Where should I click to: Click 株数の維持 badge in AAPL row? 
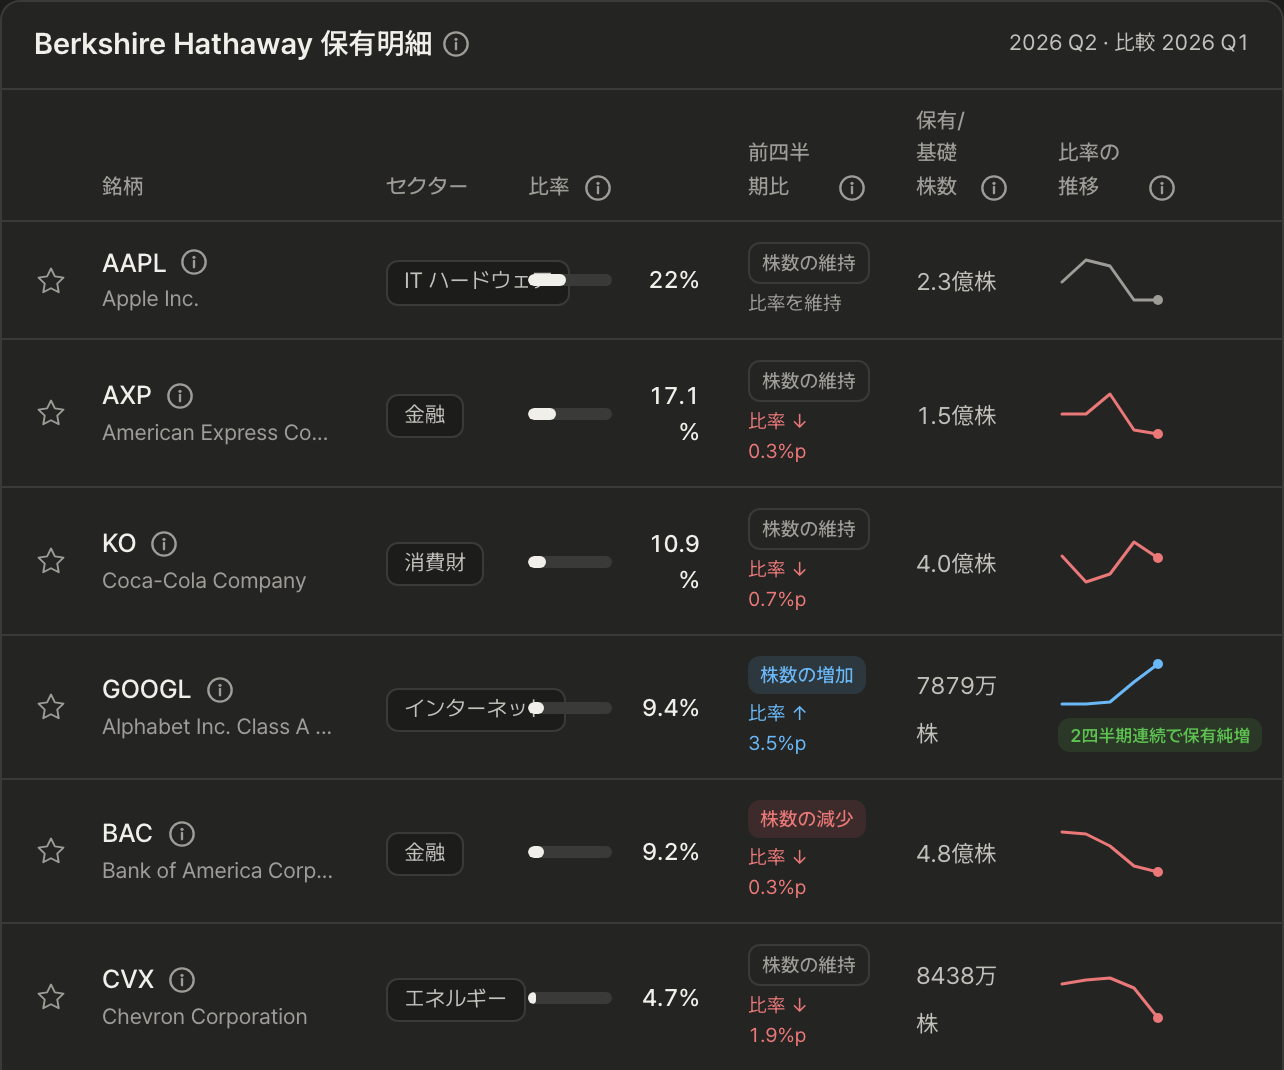(809, 263)
